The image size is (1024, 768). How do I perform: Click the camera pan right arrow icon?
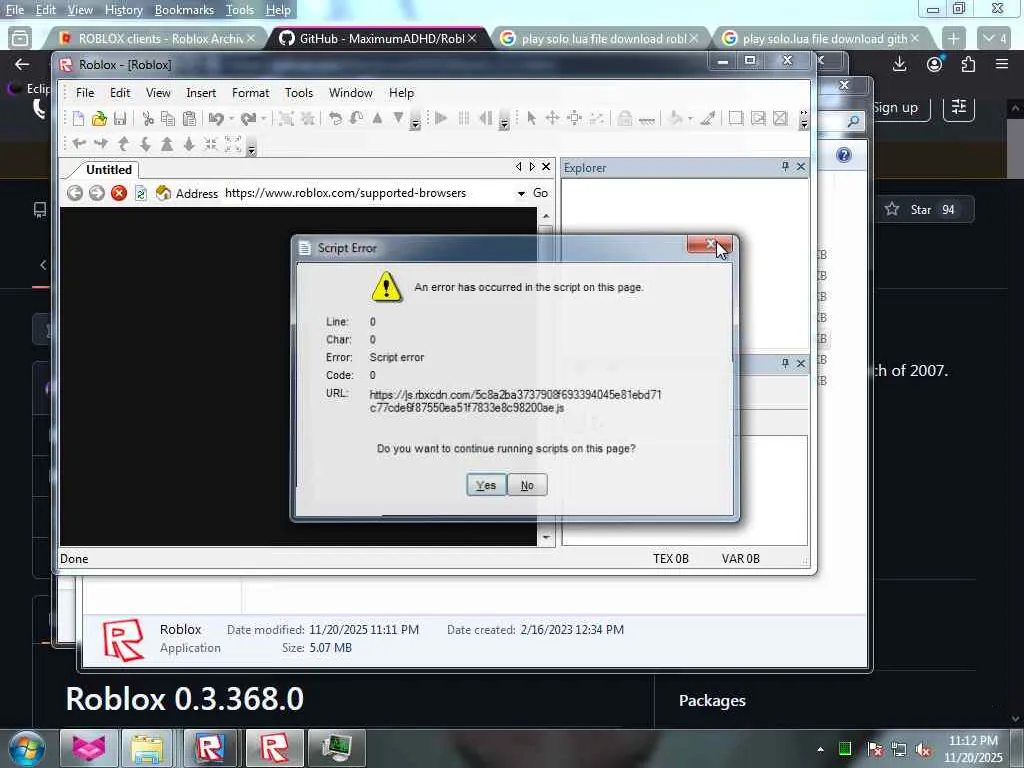point(101,144)
